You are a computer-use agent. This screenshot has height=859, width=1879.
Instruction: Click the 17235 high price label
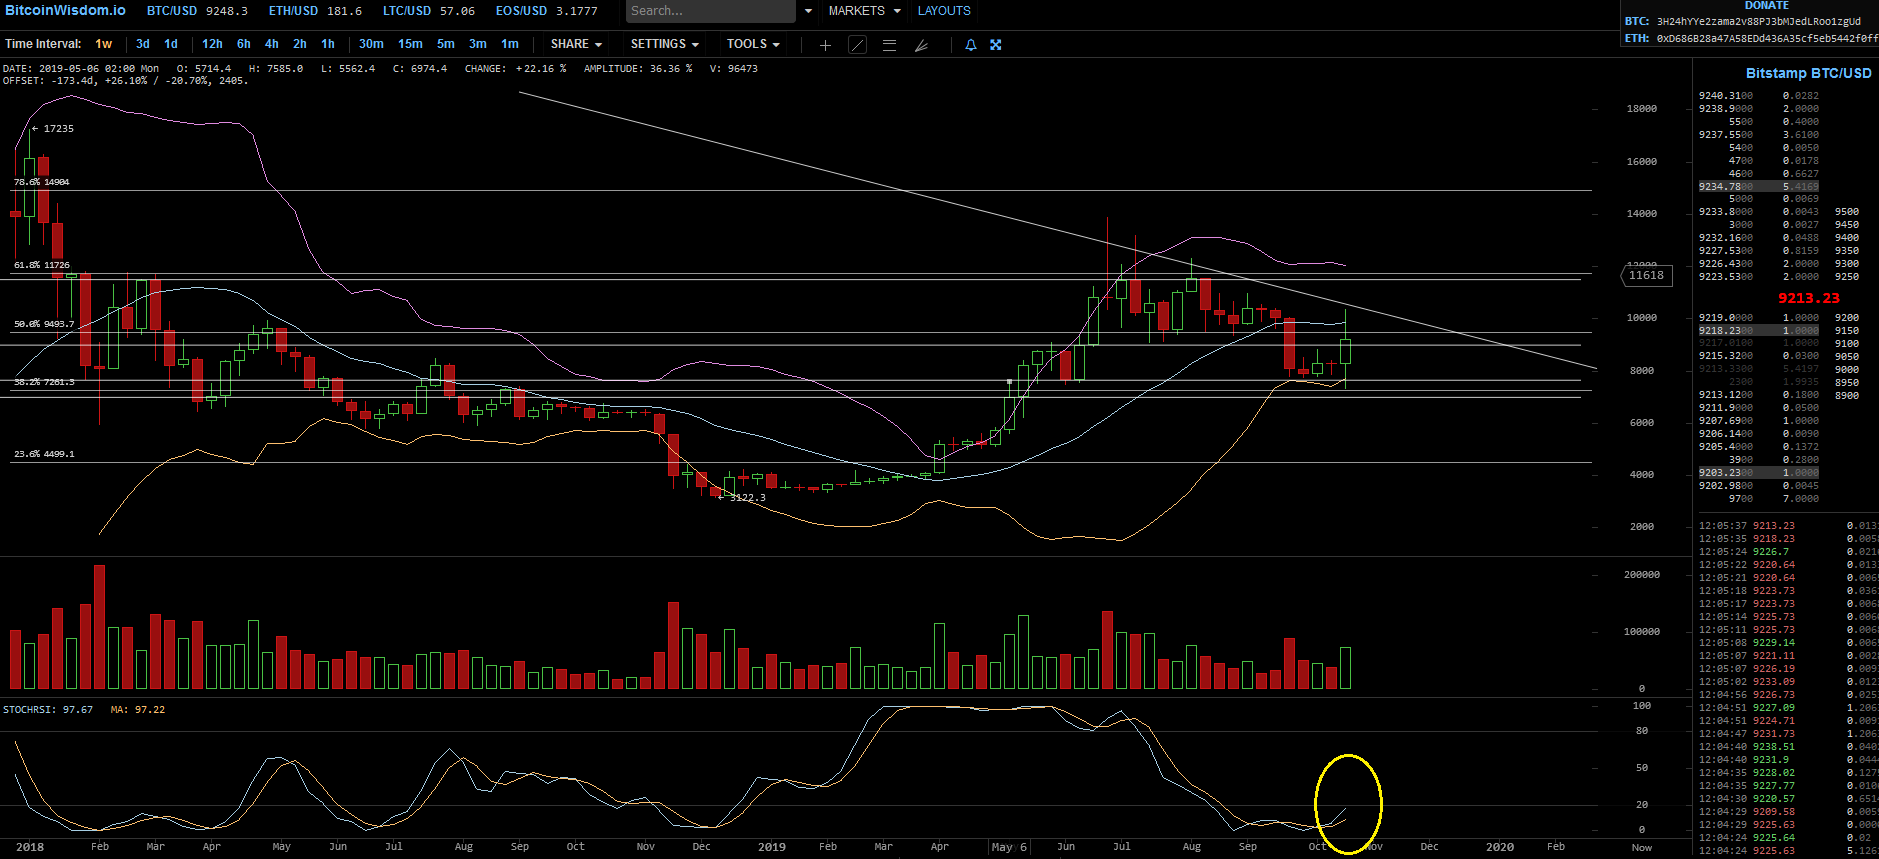(x=58, y=128)
